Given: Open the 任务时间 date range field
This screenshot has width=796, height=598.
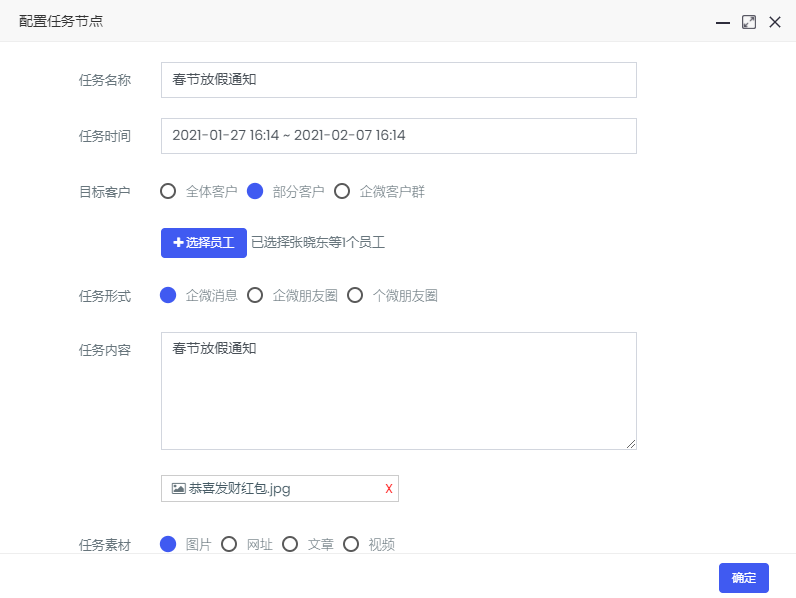Looking at the screenshot, I should click(398, 136).
